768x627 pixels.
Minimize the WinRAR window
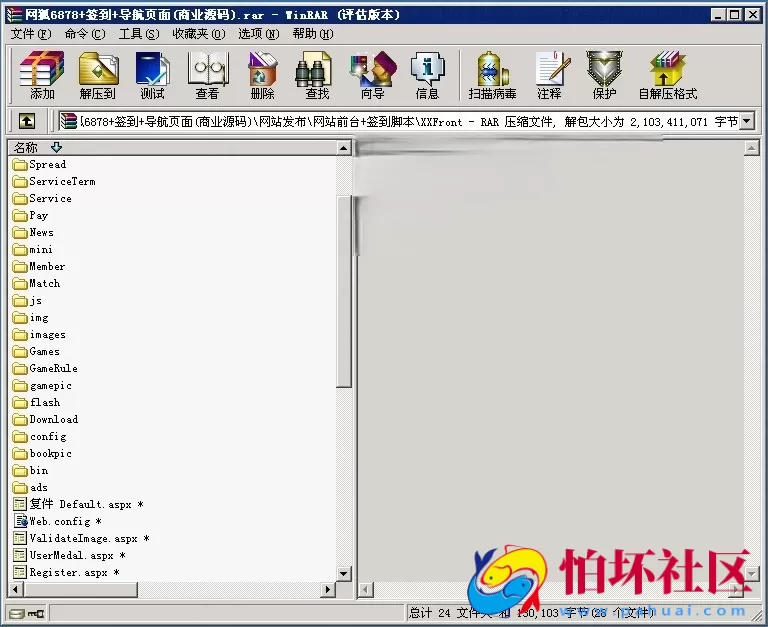719,15
